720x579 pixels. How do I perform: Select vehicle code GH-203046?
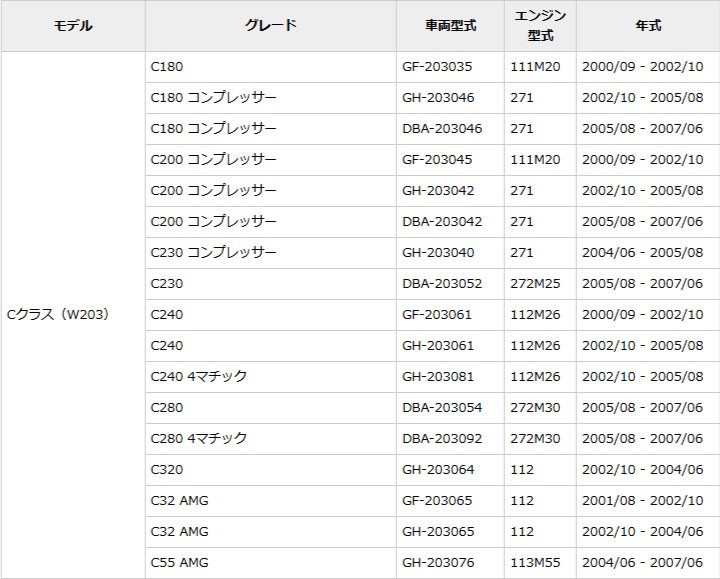[438, 98]
